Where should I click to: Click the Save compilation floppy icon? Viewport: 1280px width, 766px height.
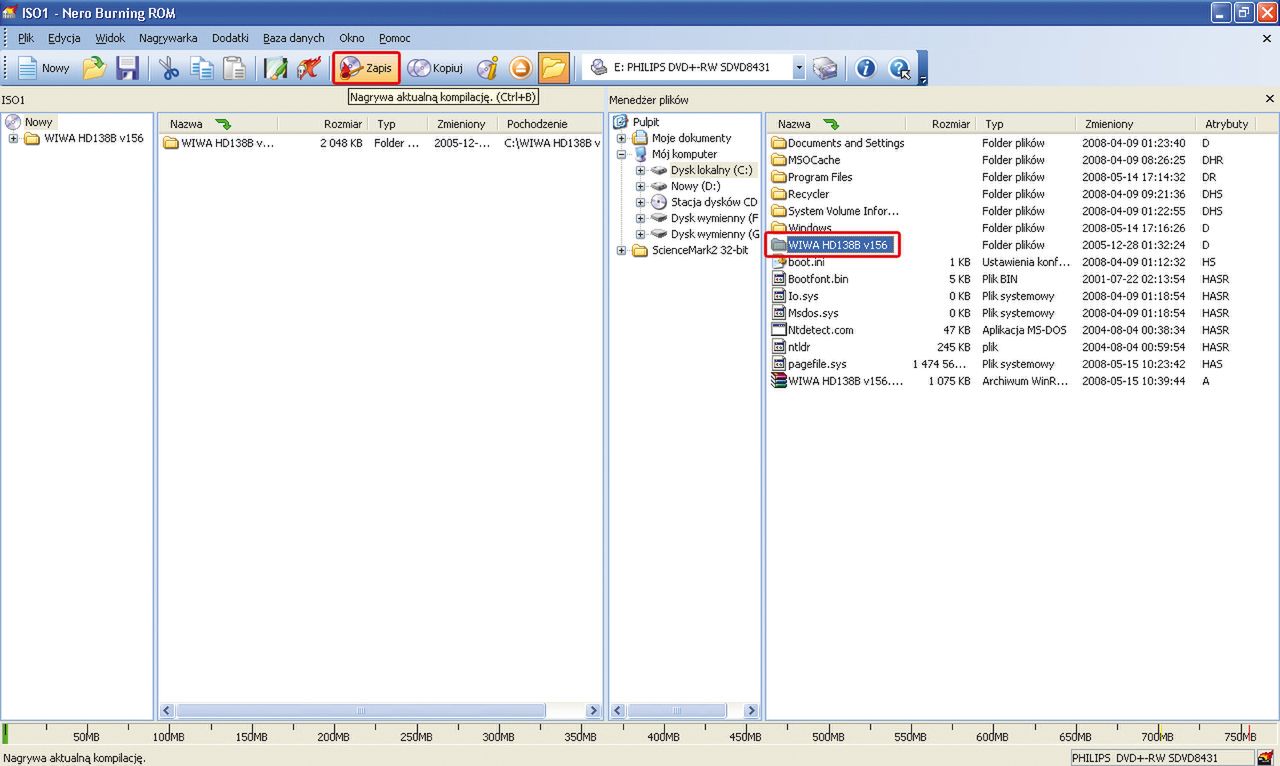coord(127,68)
